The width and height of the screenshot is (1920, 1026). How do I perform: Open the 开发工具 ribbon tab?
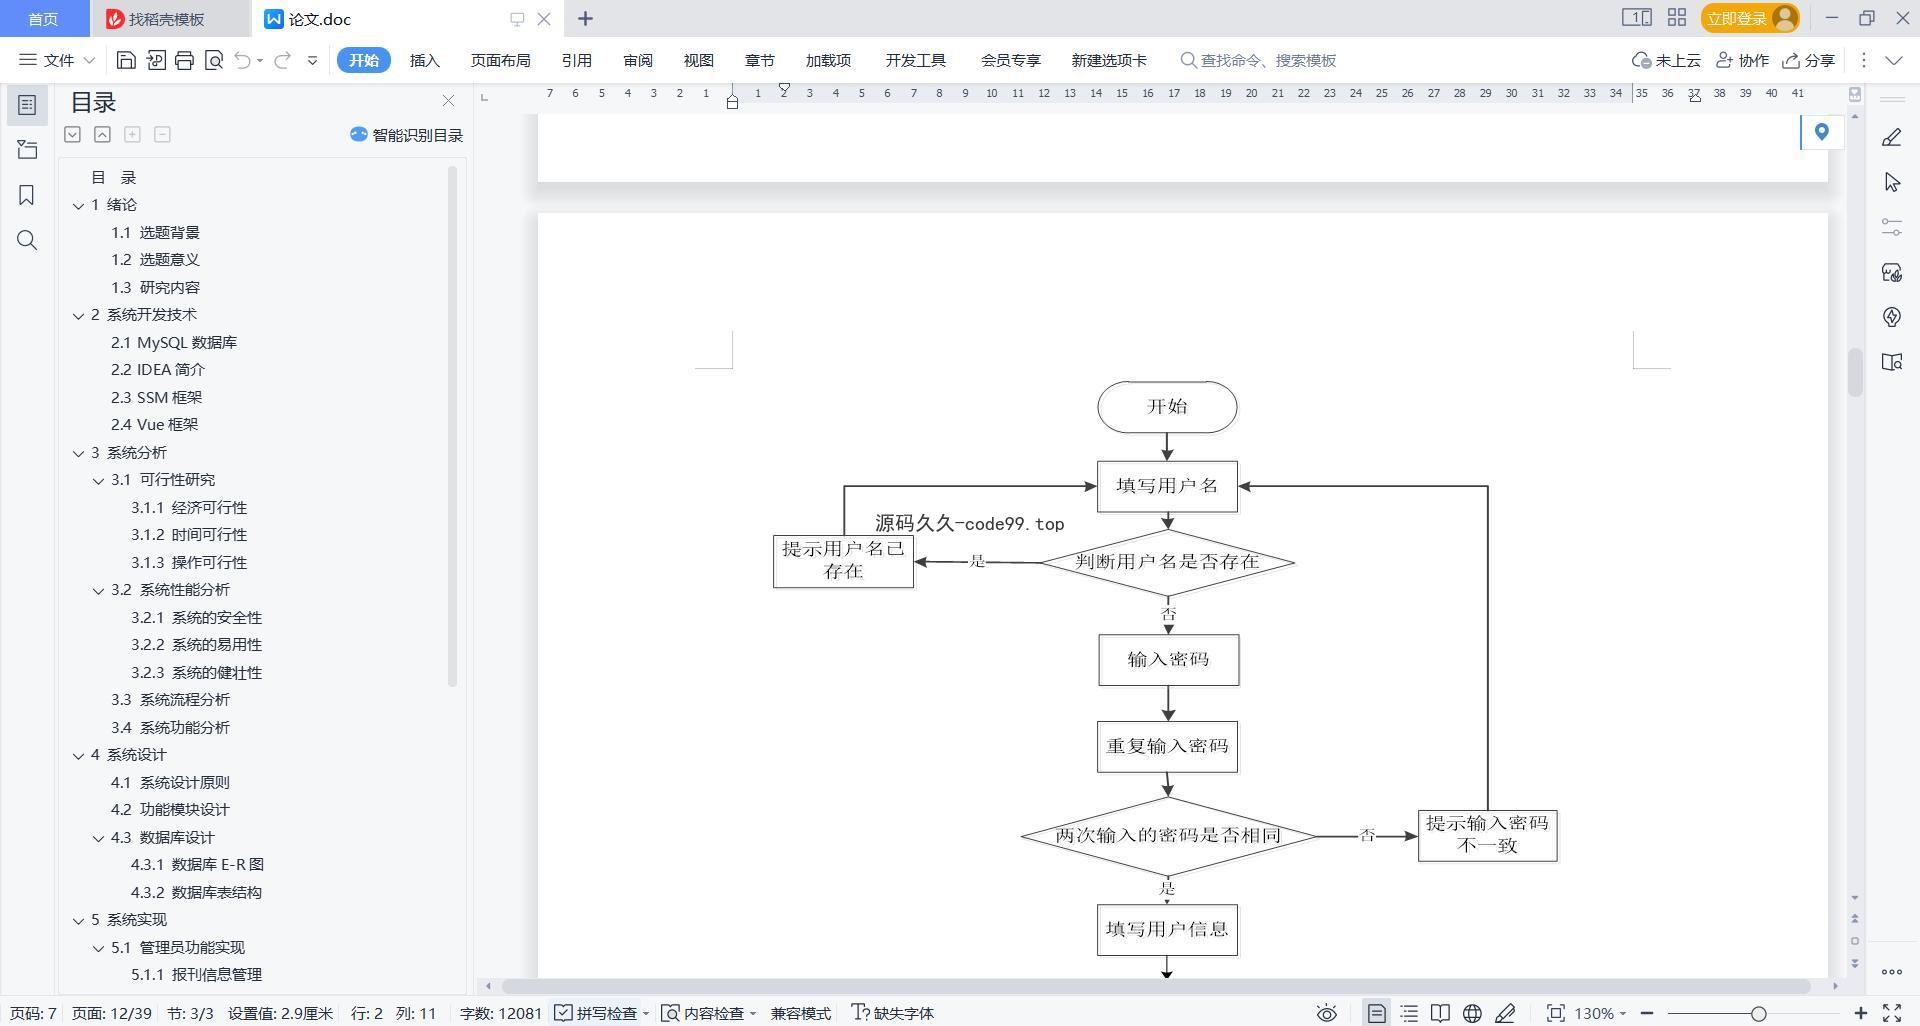tap(915, 60)
